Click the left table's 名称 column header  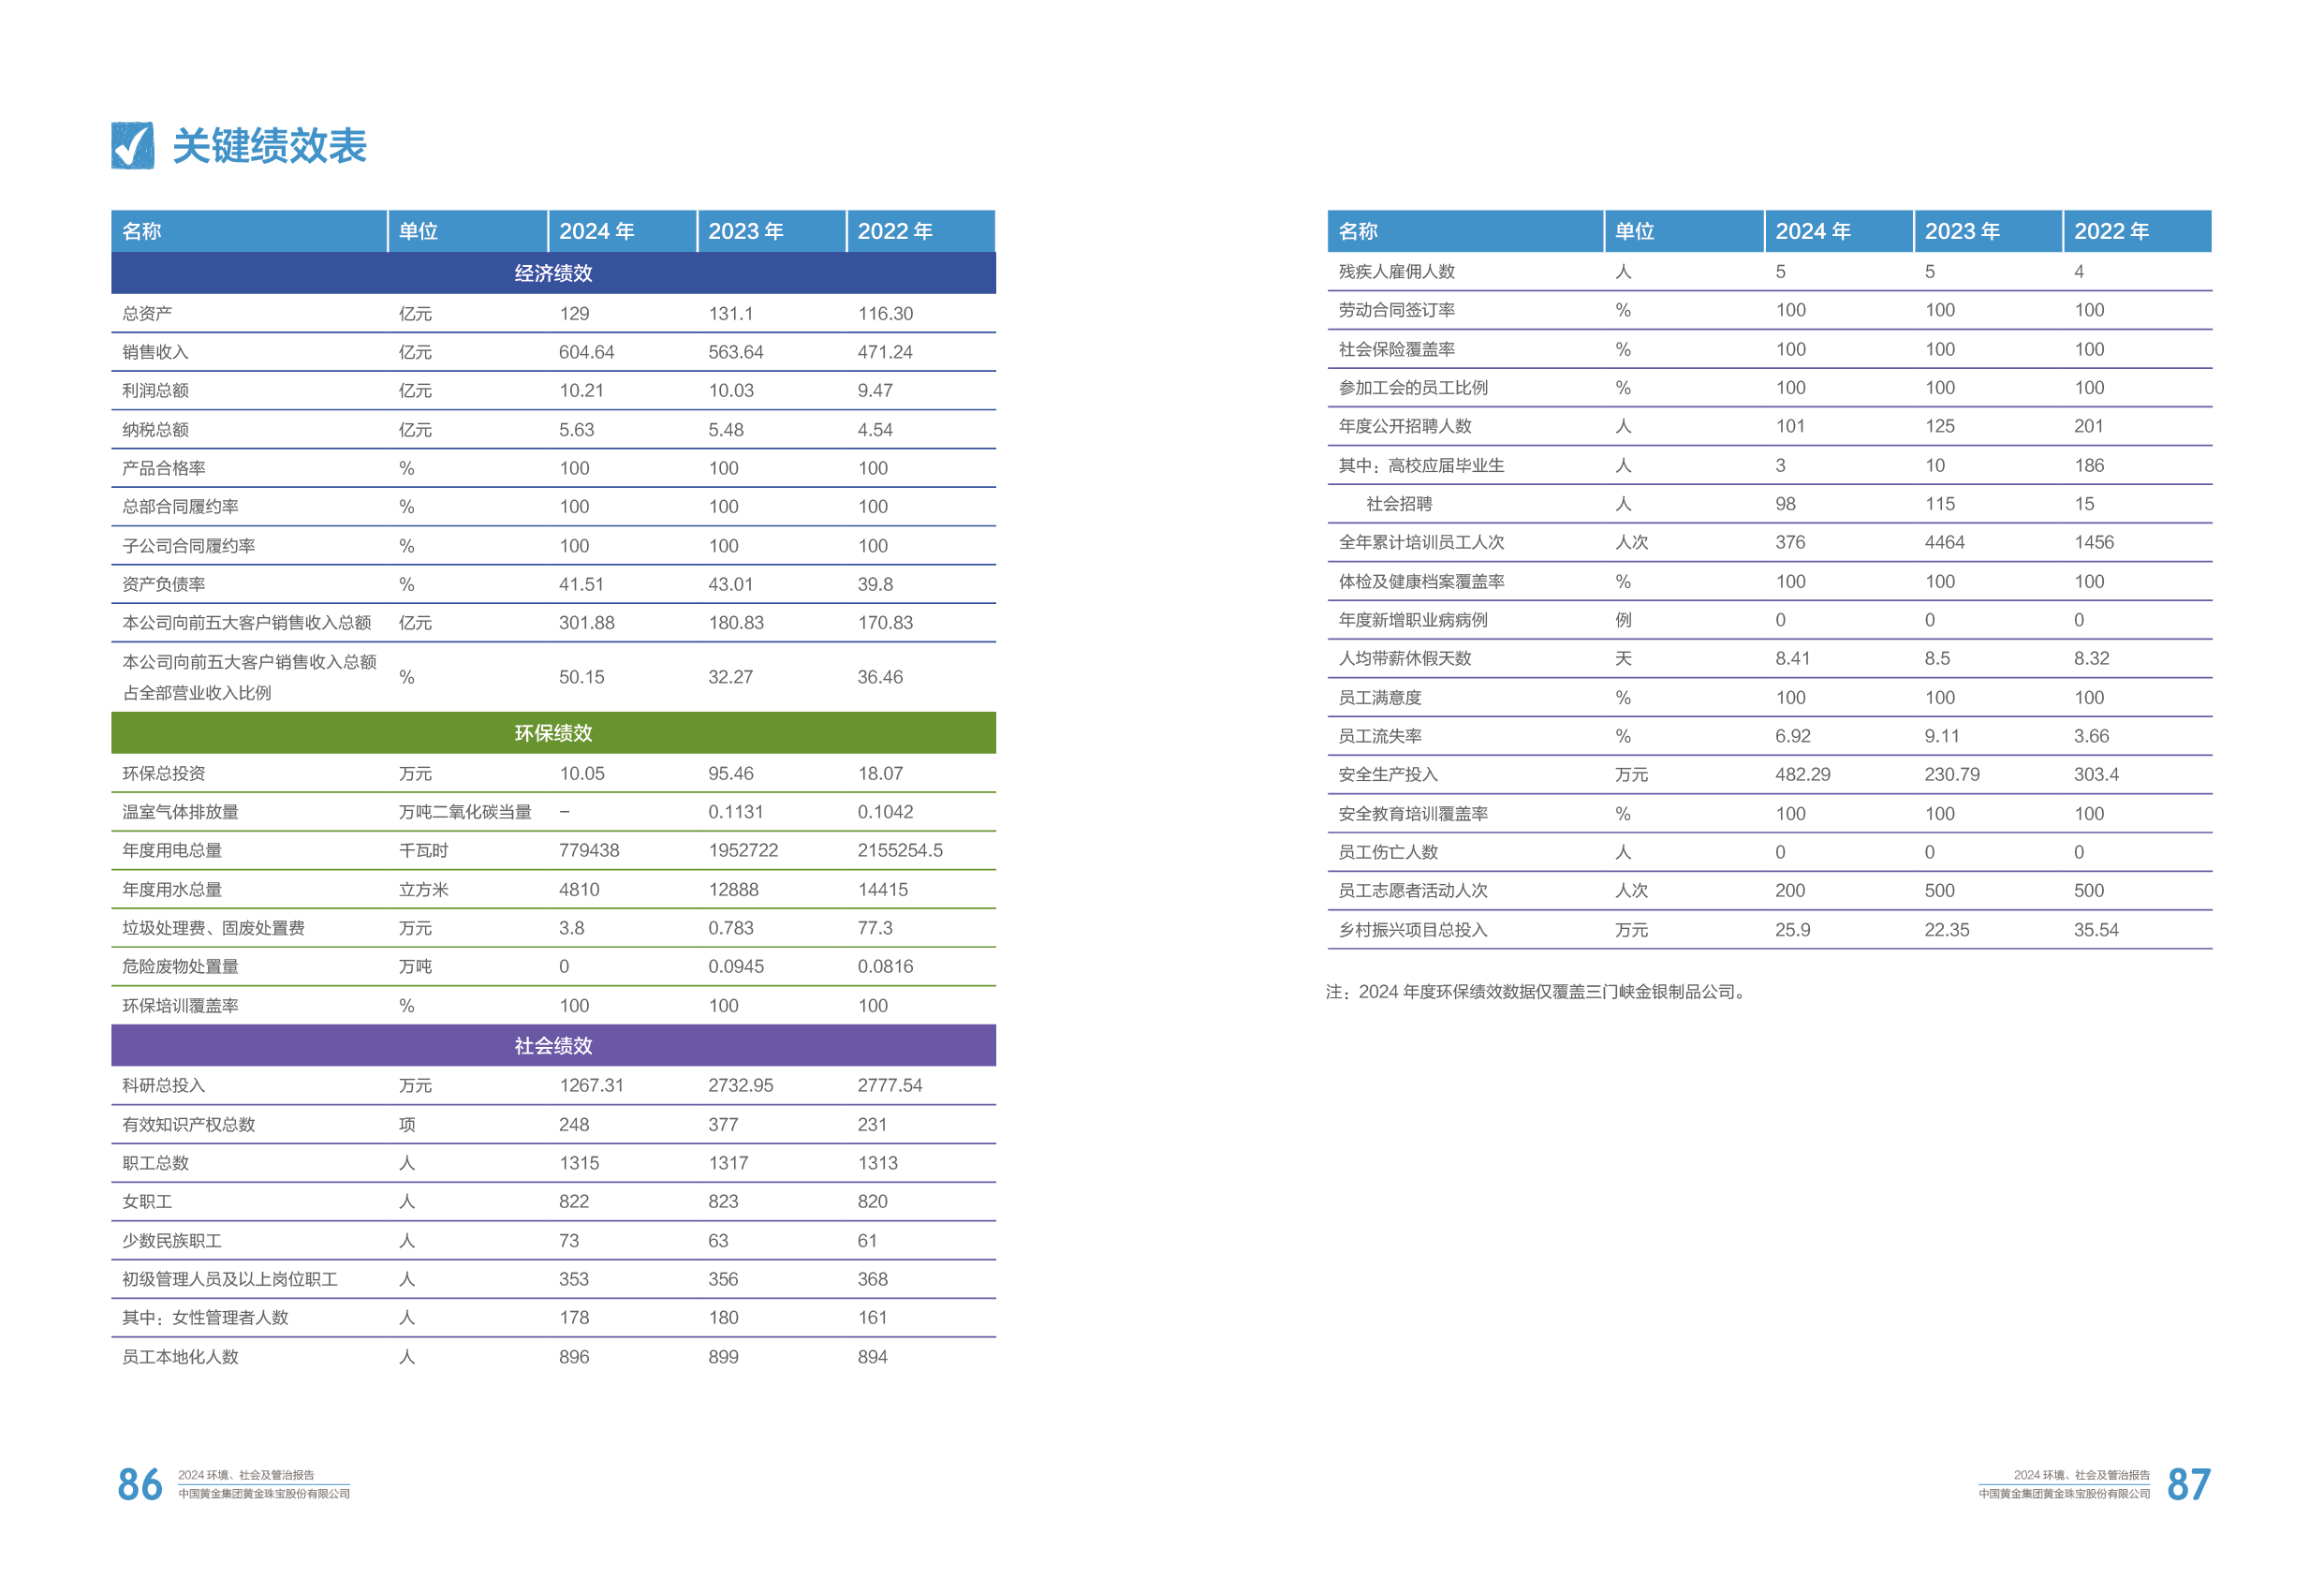click(142, 231)
